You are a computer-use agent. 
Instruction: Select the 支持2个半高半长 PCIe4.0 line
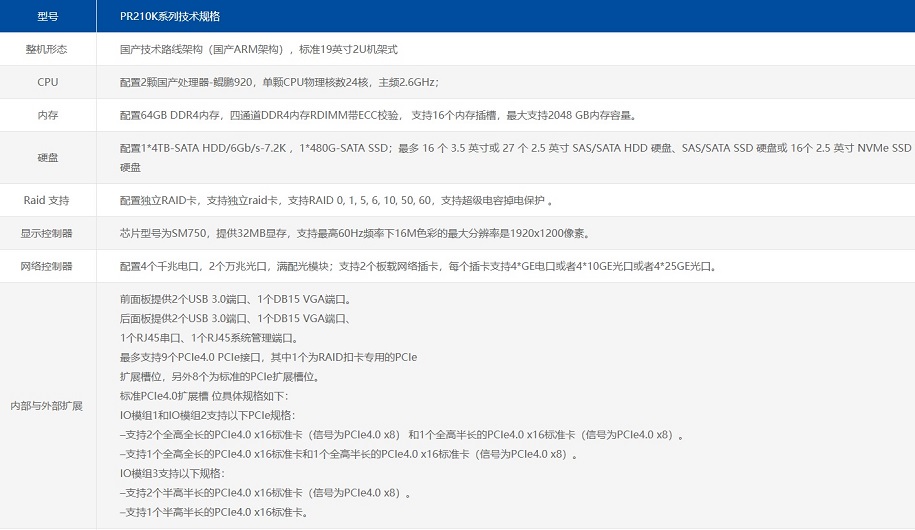click(x=266, y=493)
